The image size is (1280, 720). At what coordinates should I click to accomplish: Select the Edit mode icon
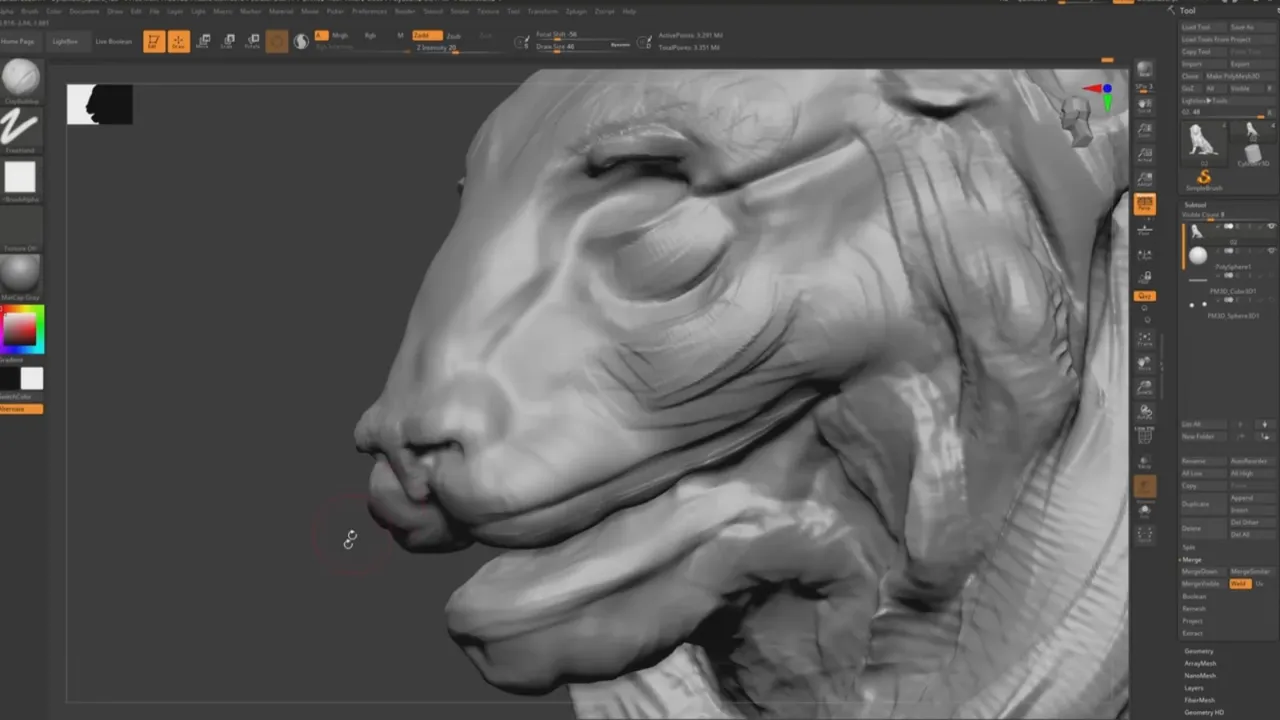154,41
